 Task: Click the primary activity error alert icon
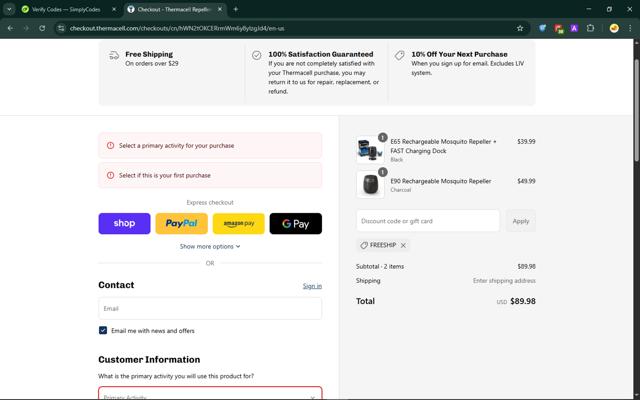110,145
